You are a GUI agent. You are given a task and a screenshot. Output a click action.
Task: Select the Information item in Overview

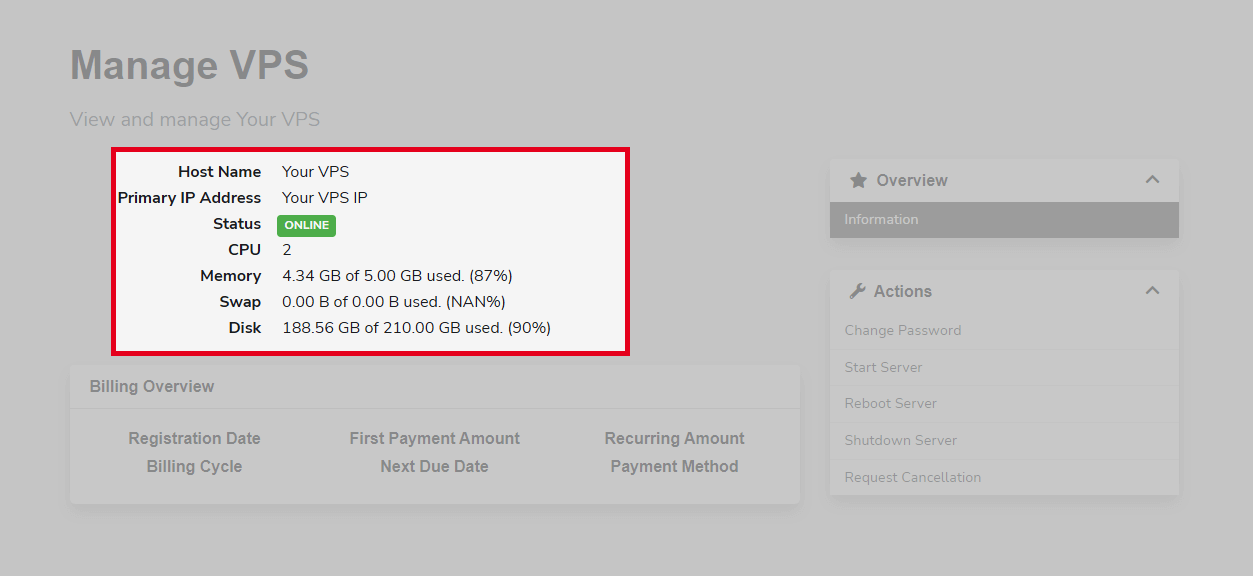(881, 220)
